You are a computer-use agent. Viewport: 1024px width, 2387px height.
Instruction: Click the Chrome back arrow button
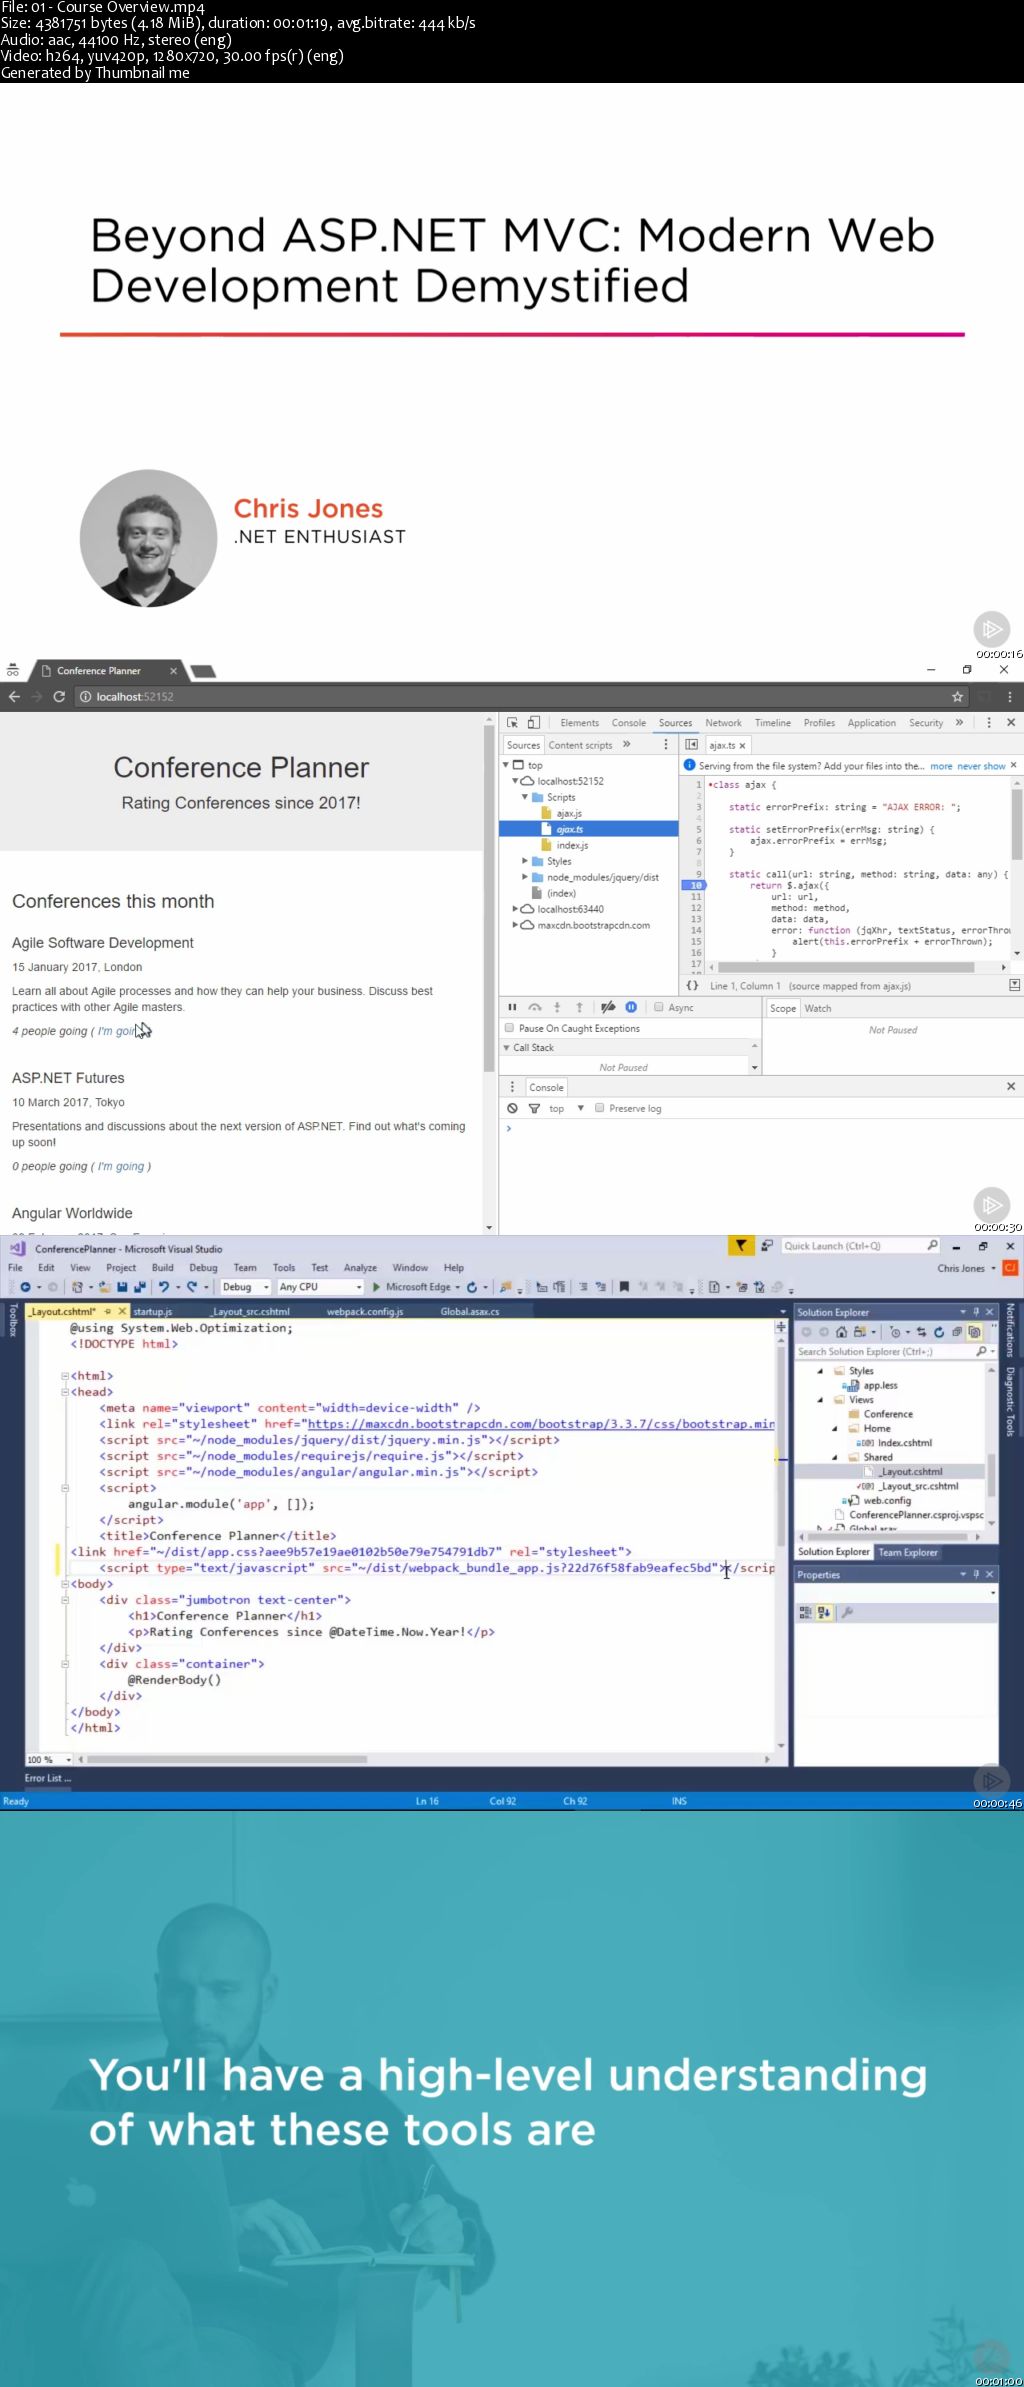(14, 696)
